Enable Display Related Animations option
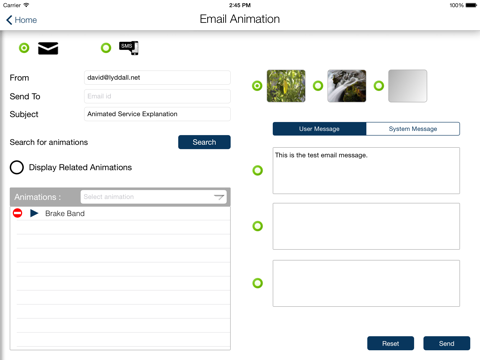480x360 pixels. click(17, 167)
